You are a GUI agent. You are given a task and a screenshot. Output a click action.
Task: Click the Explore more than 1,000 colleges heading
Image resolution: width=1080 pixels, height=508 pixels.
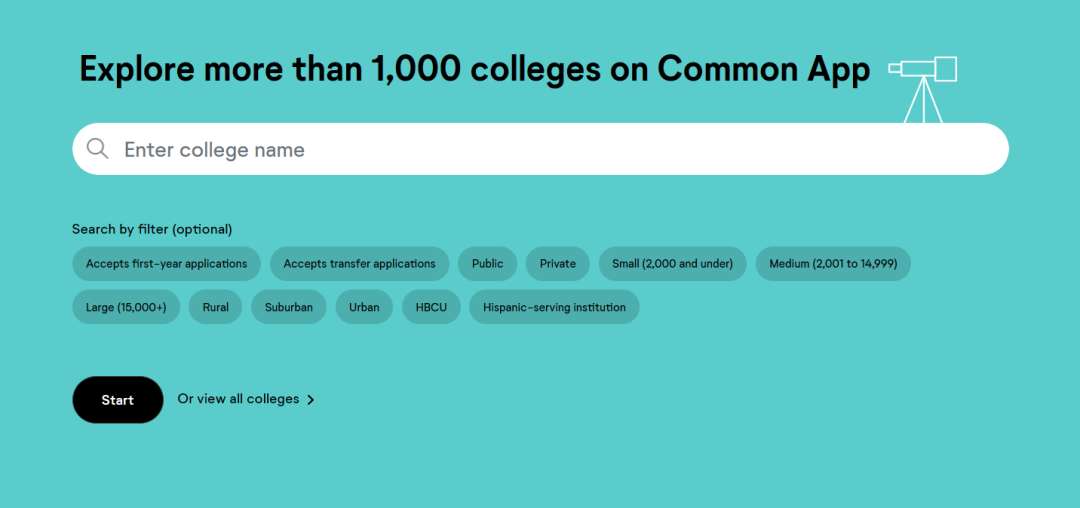474,69
